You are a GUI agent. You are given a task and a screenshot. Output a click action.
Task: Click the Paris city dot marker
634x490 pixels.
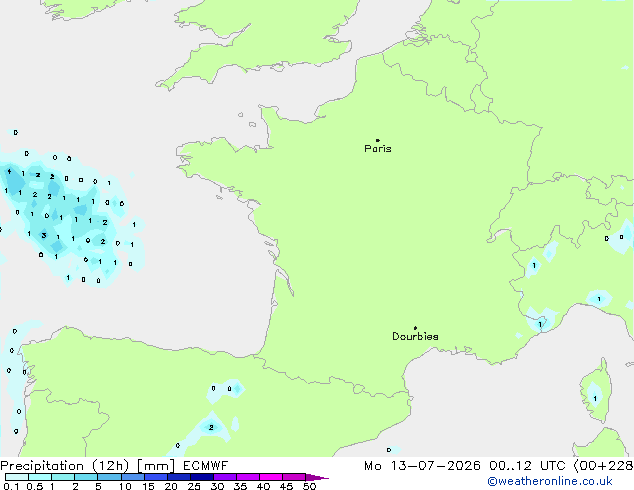point(378,140)
